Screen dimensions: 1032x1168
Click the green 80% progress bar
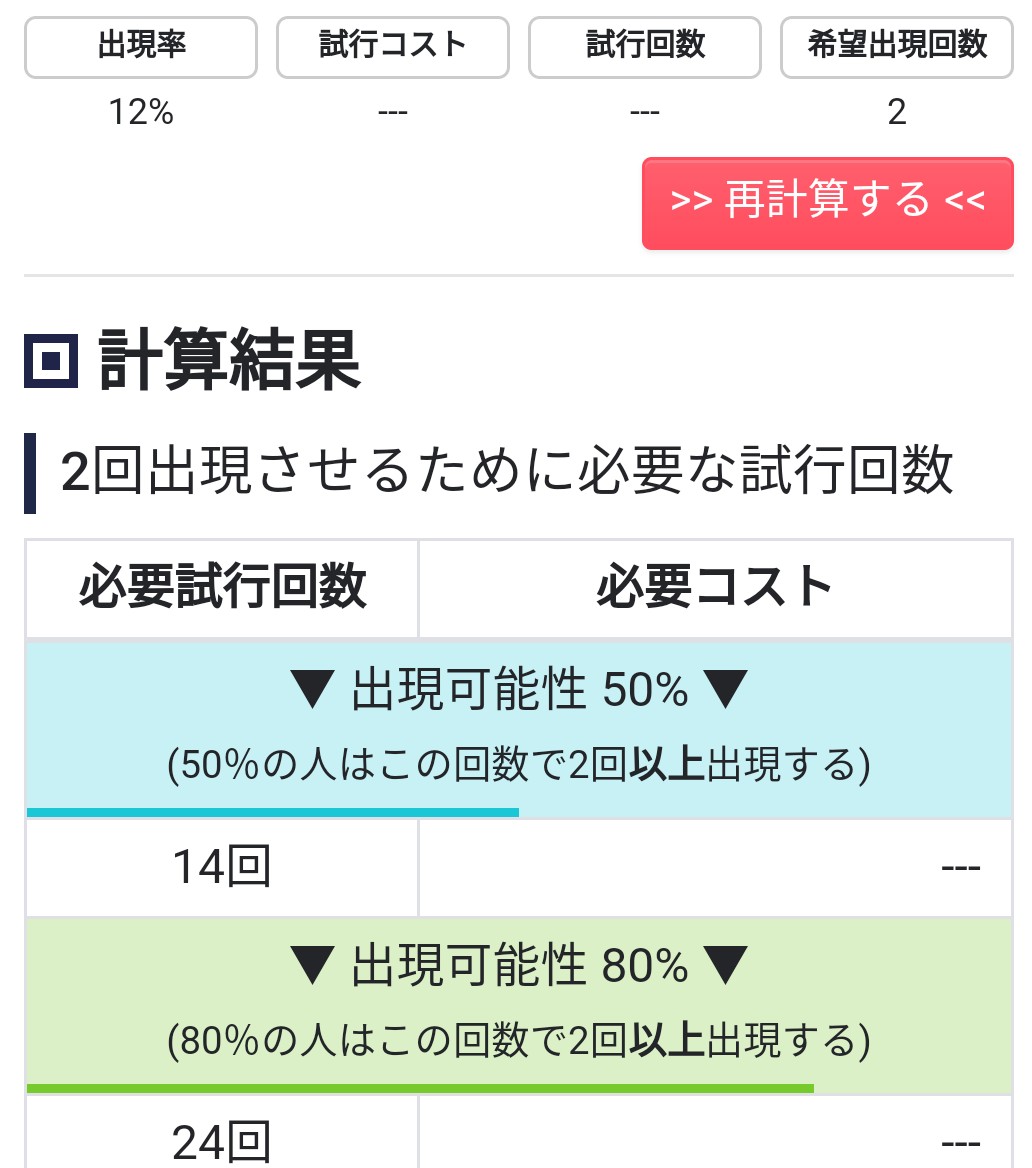coord(420,1088)
